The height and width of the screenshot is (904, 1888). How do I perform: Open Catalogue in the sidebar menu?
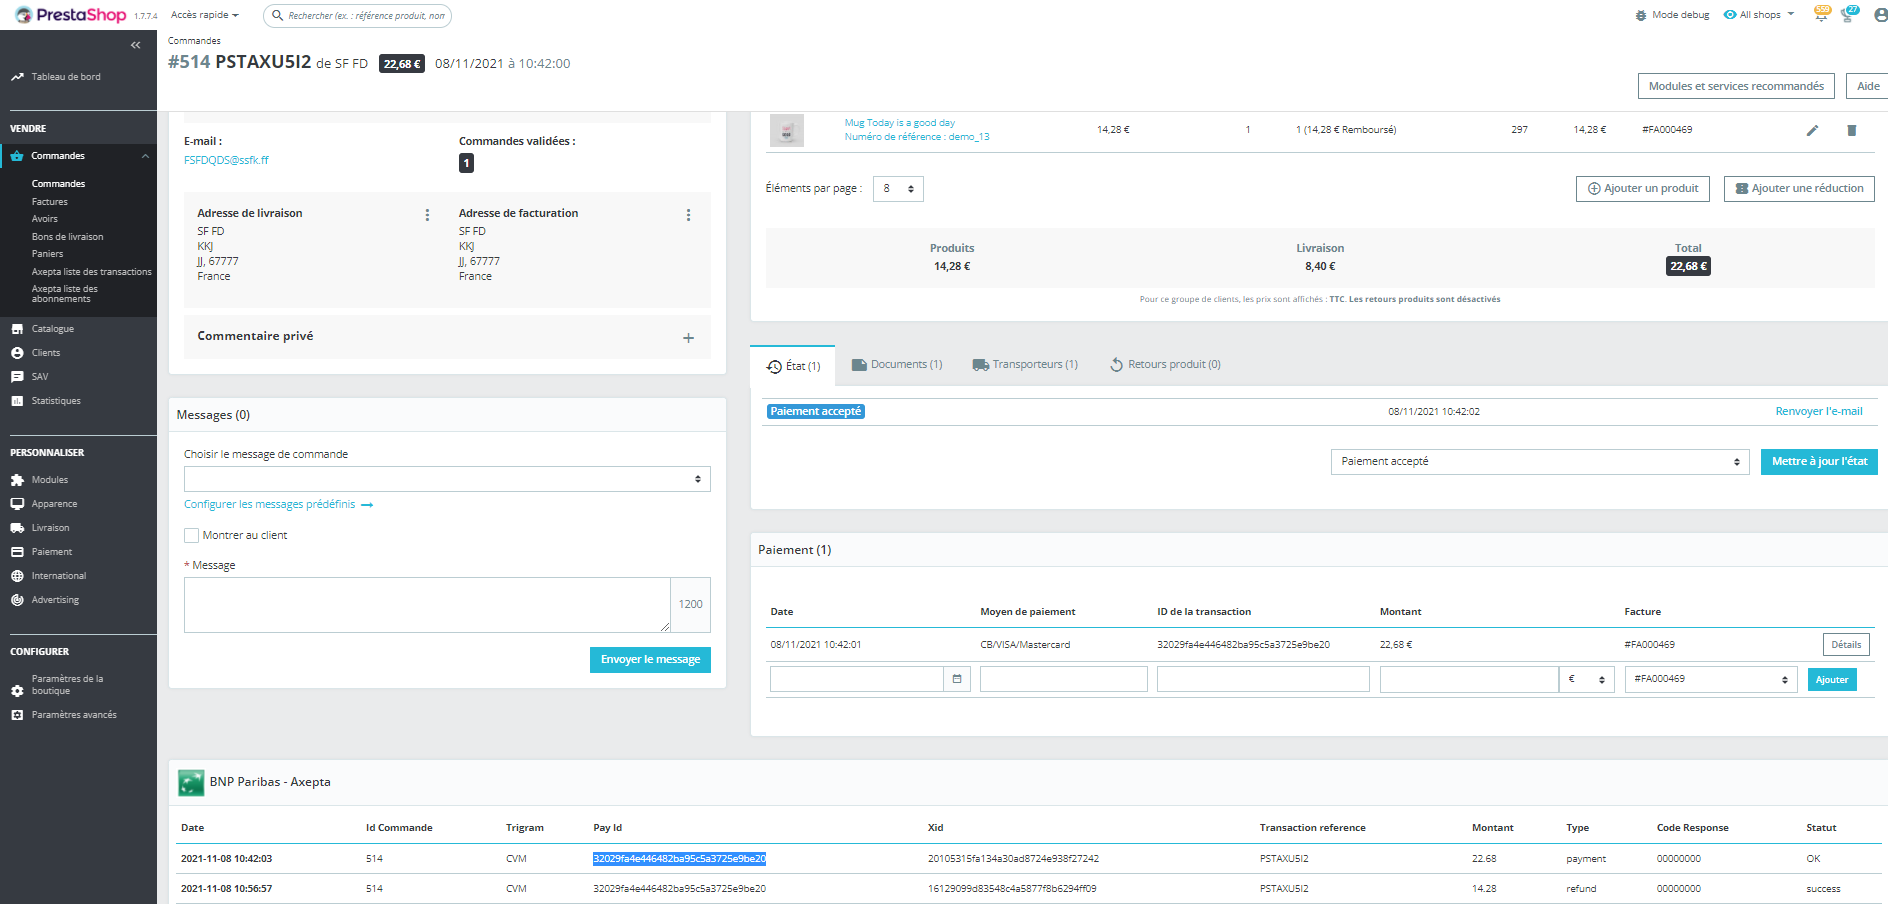[53, 329]
